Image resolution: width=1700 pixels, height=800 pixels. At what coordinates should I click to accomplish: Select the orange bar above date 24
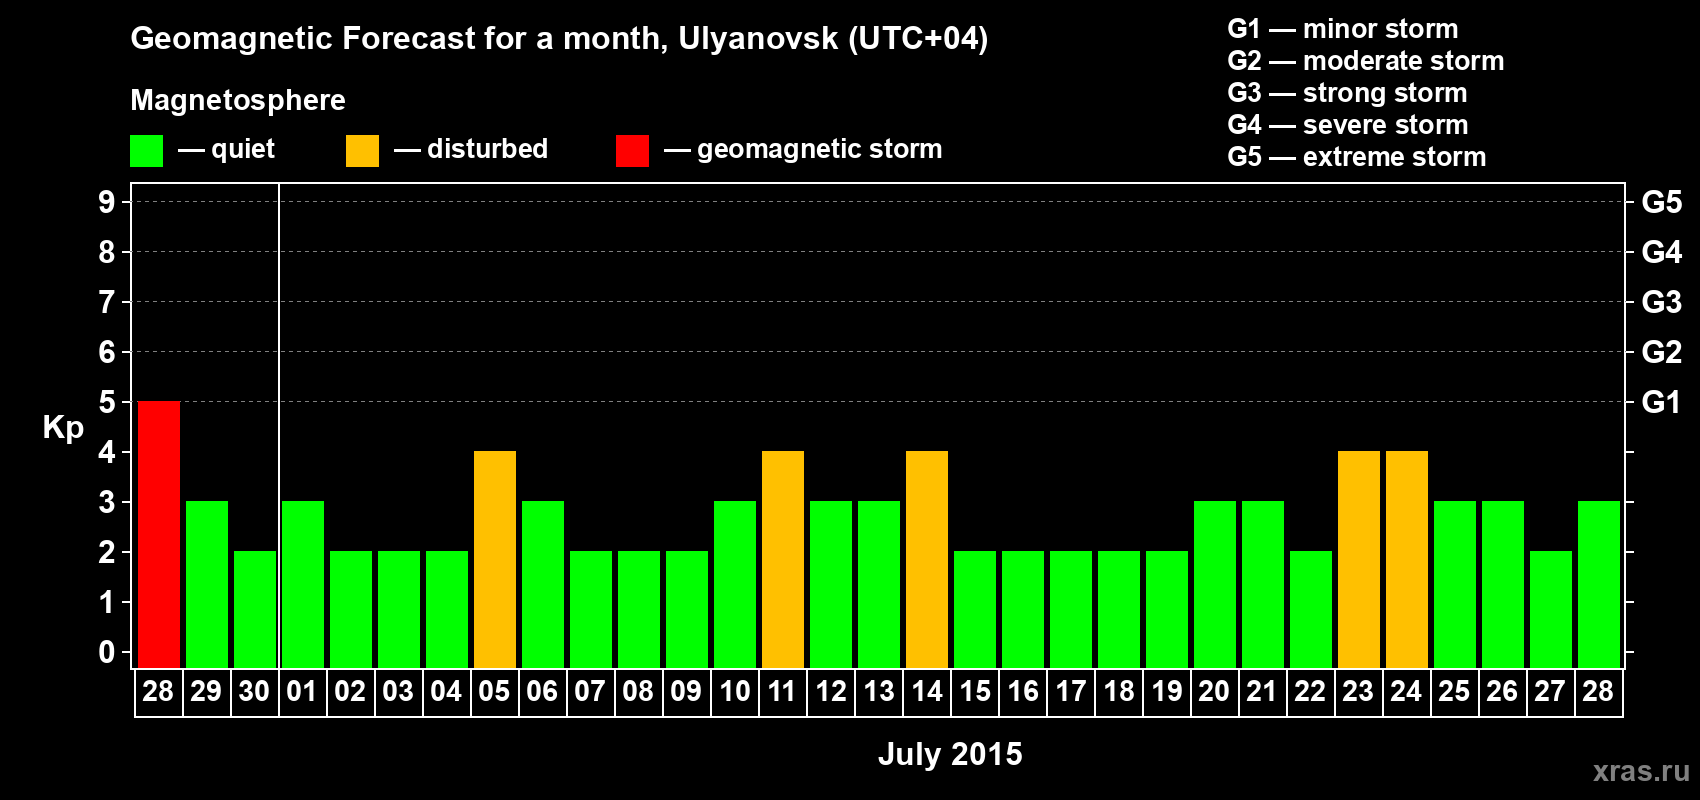click(1407, 559)
